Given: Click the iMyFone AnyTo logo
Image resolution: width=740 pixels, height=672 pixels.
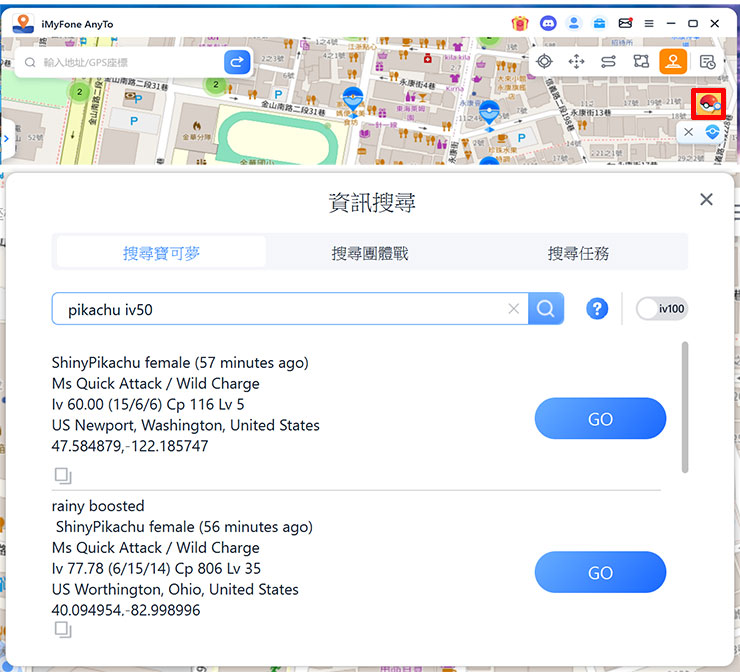Looking at the screenshot, I should click(x=23, y=23).
